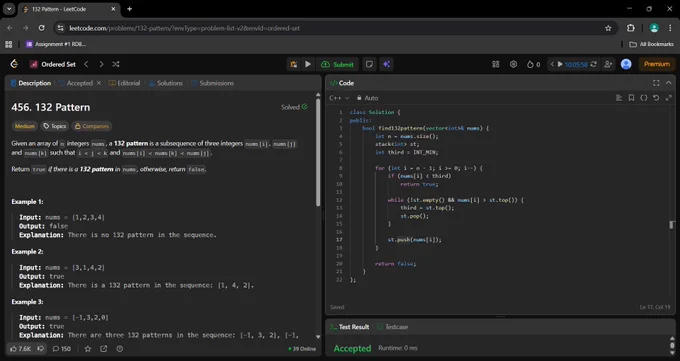Run the code with the play button
680x361 pixels.
308,64
